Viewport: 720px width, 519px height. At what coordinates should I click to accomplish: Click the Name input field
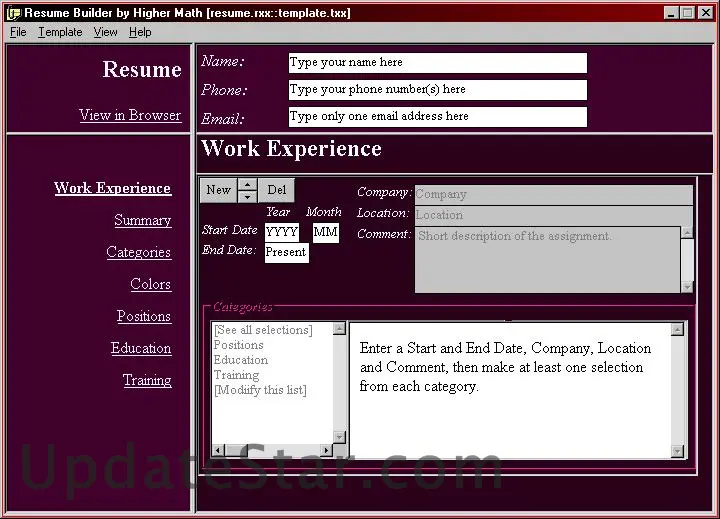437,63
